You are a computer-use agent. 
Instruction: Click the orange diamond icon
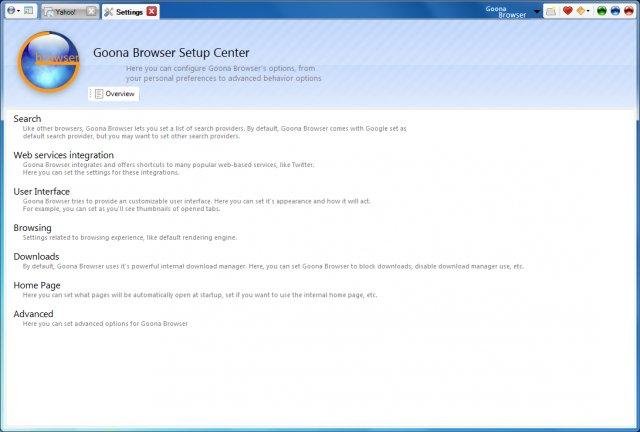click(580, 11)
